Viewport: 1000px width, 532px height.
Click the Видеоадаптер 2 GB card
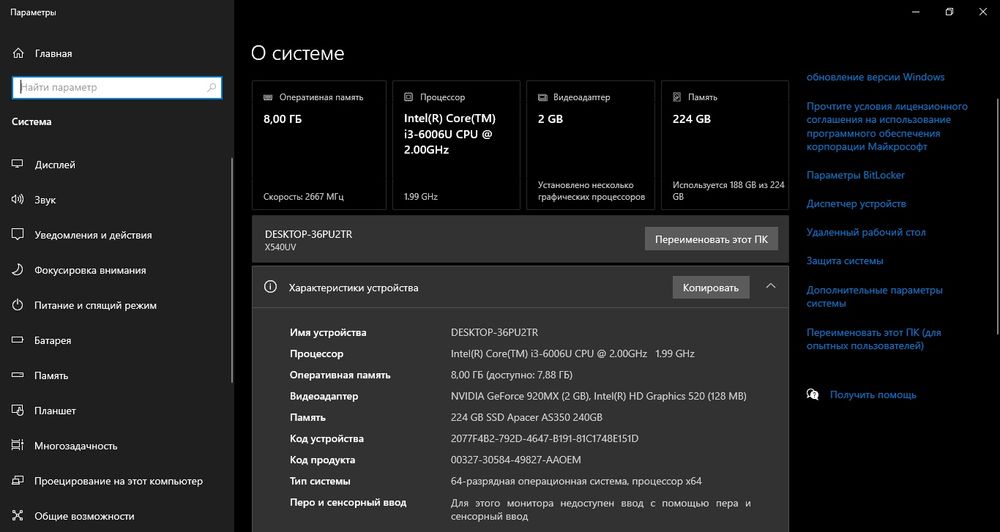591,145
